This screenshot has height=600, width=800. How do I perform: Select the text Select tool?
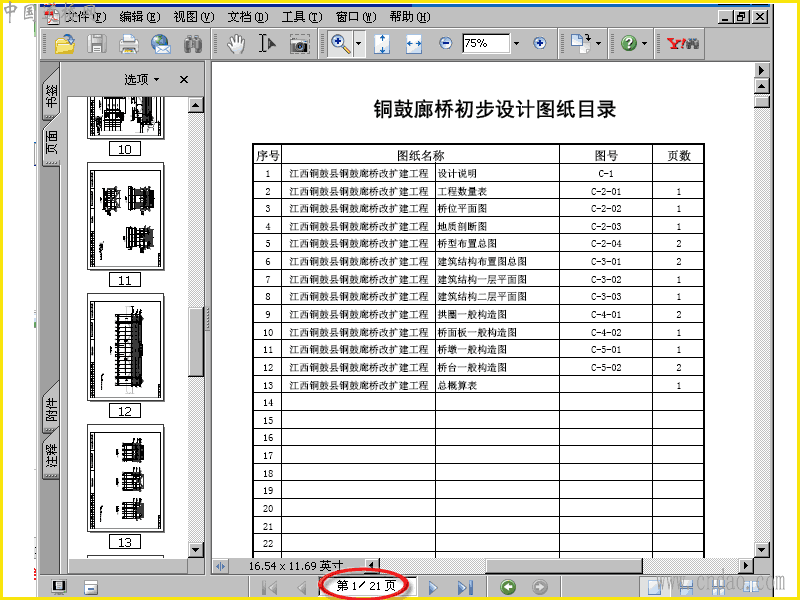pos(267,44)
